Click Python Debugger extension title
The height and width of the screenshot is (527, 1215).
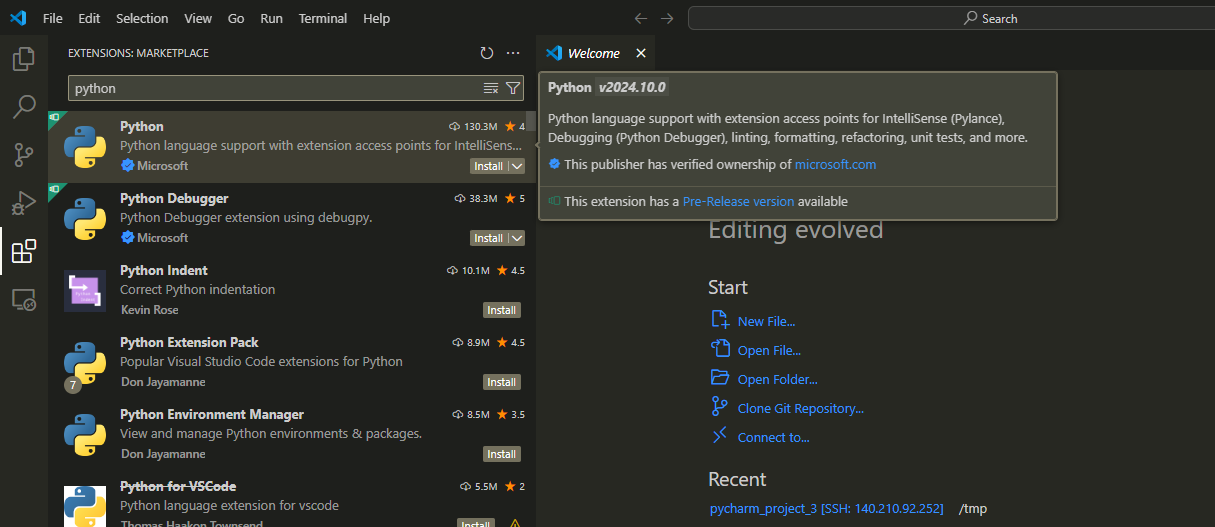174,198
